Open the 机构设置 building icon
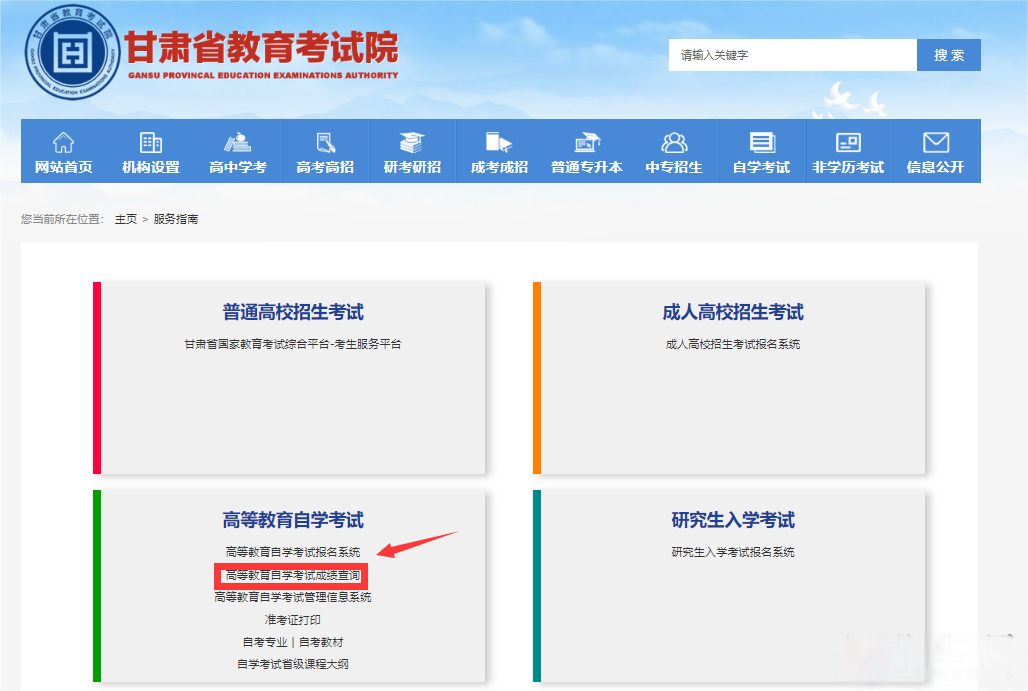Viewport: 1028px width, 691px height. coord(151,142)
